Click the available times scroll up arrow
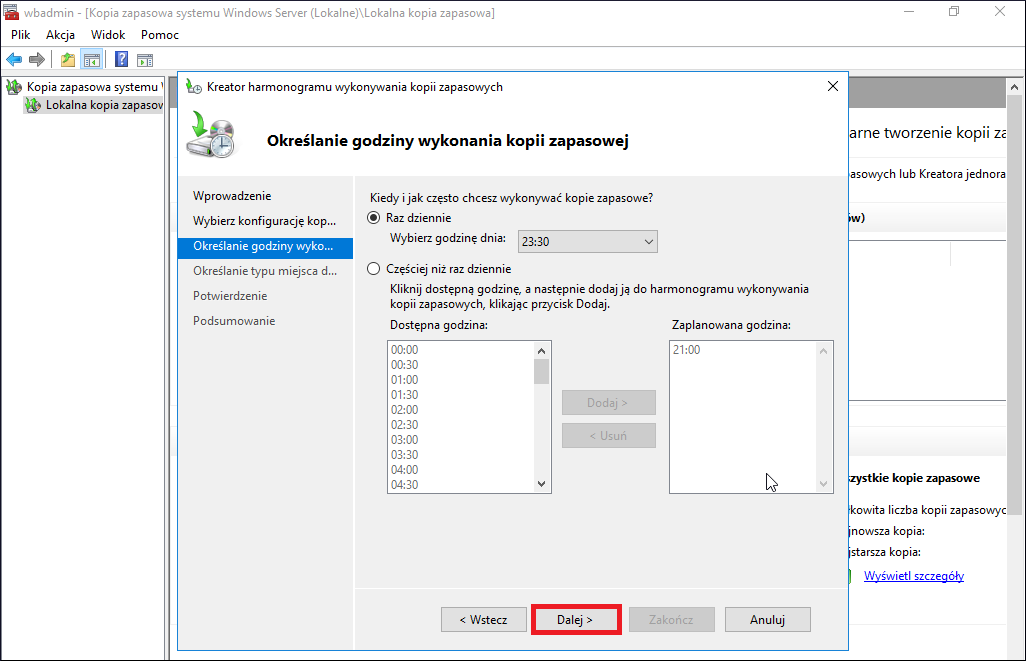The width and height of the screenshot is (1026, 661). (541, 351)
